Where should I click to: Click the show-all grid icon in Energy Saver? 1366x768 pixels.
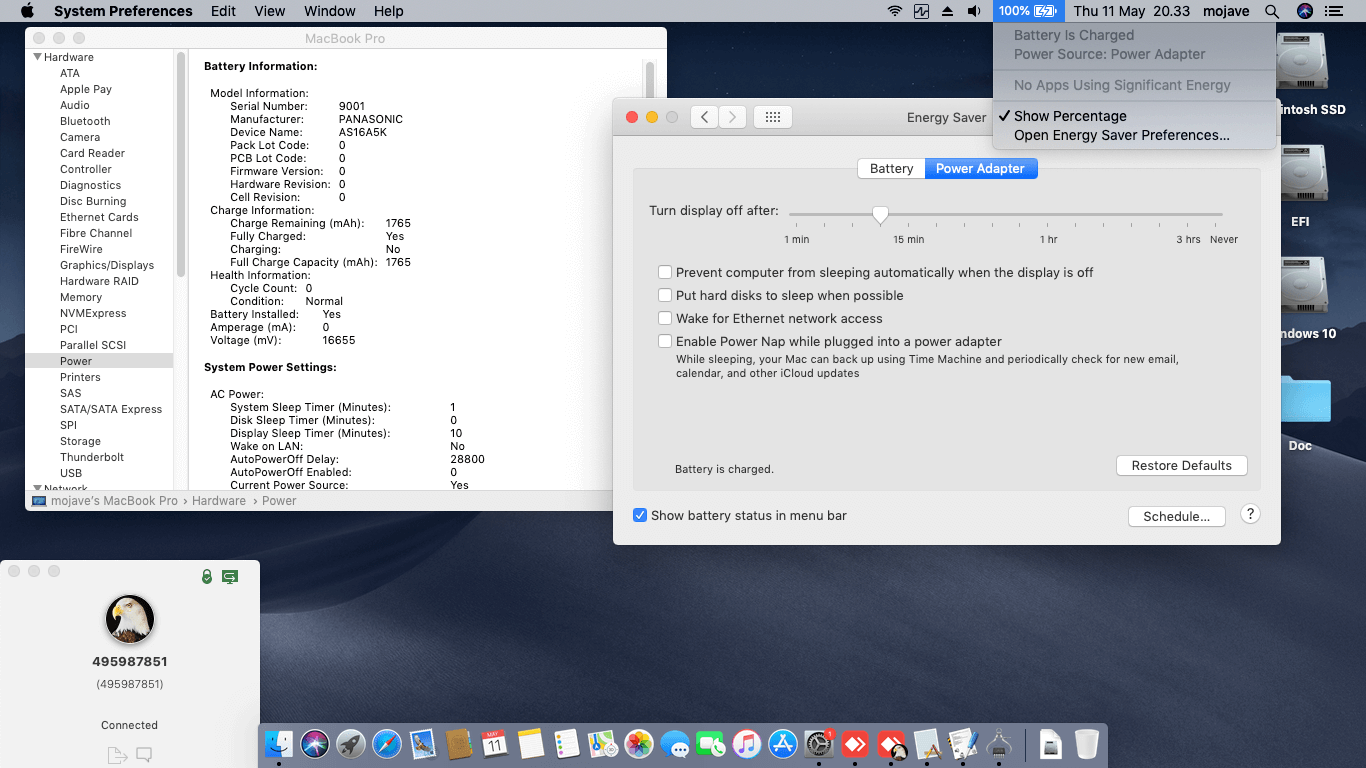[772, 117]
